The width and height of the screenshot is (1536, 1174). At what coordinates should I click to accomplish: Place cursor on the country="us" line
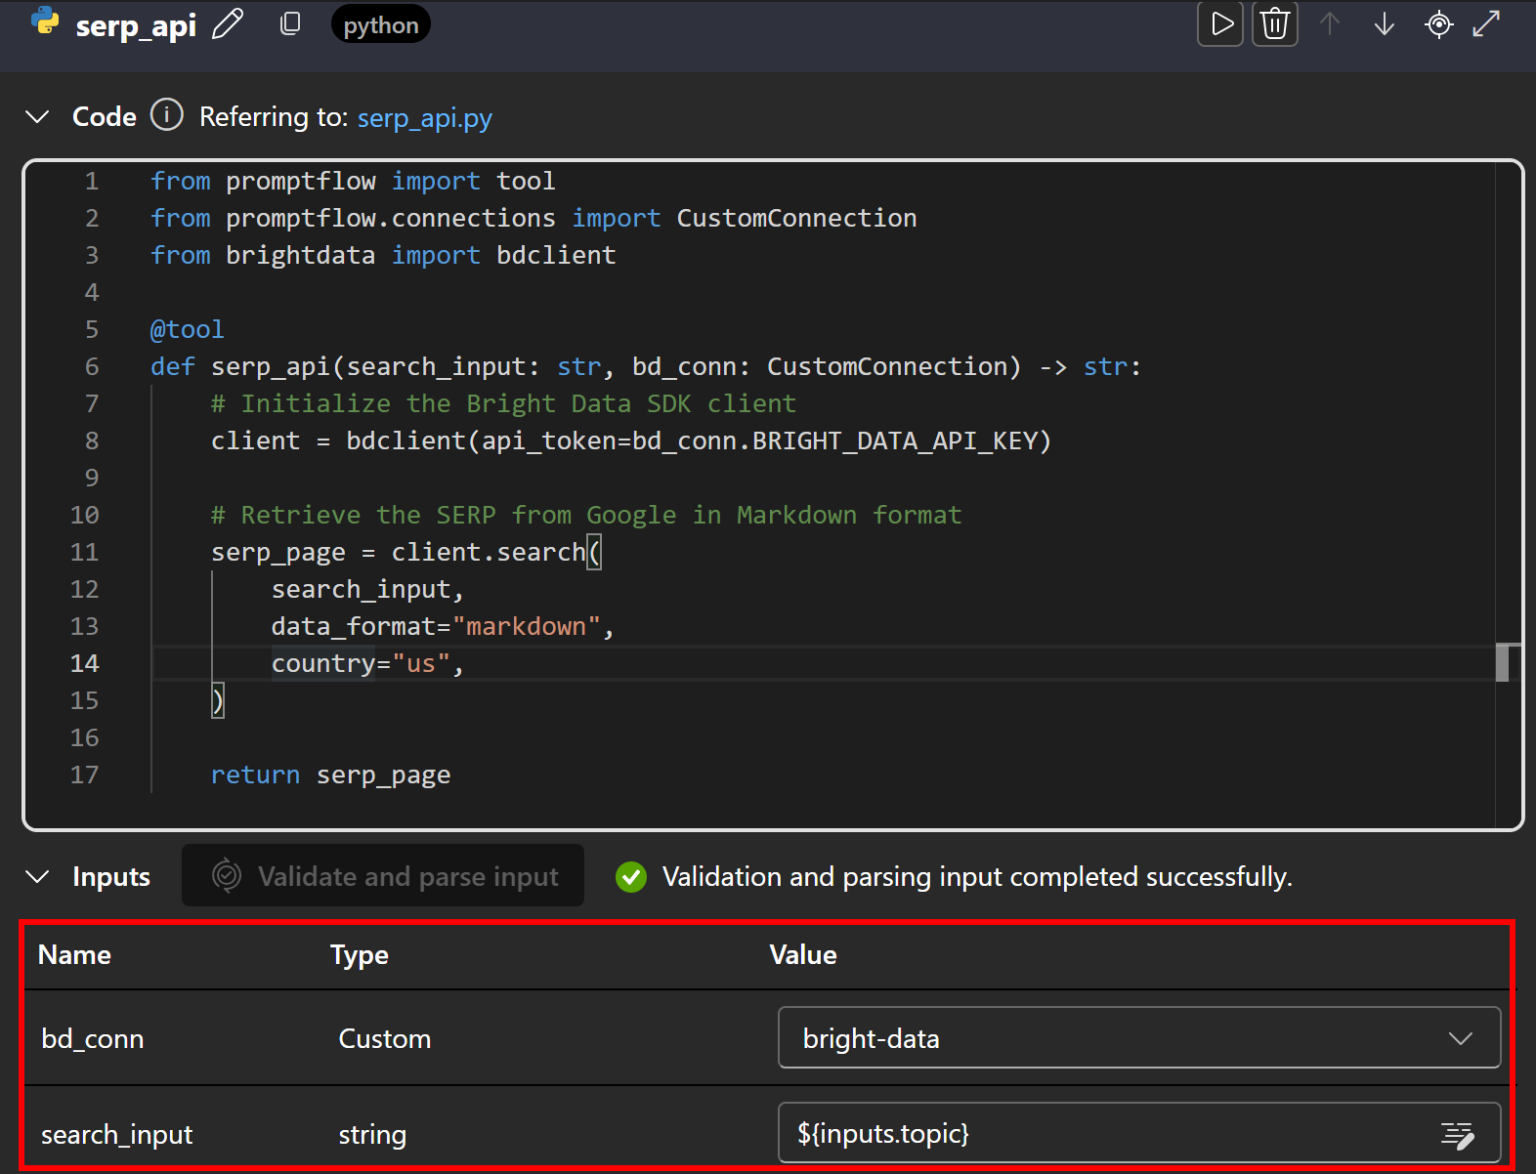coord(366,664)
